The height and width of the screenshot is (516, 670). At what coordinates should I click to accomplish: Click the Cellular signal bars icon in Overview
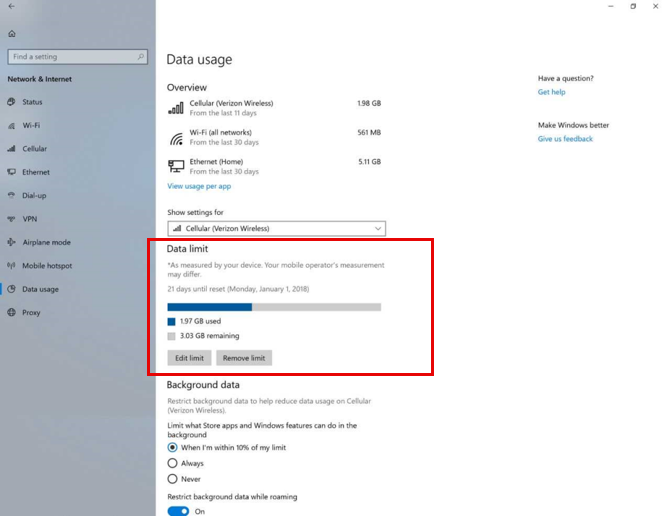(x=176, y=108)
